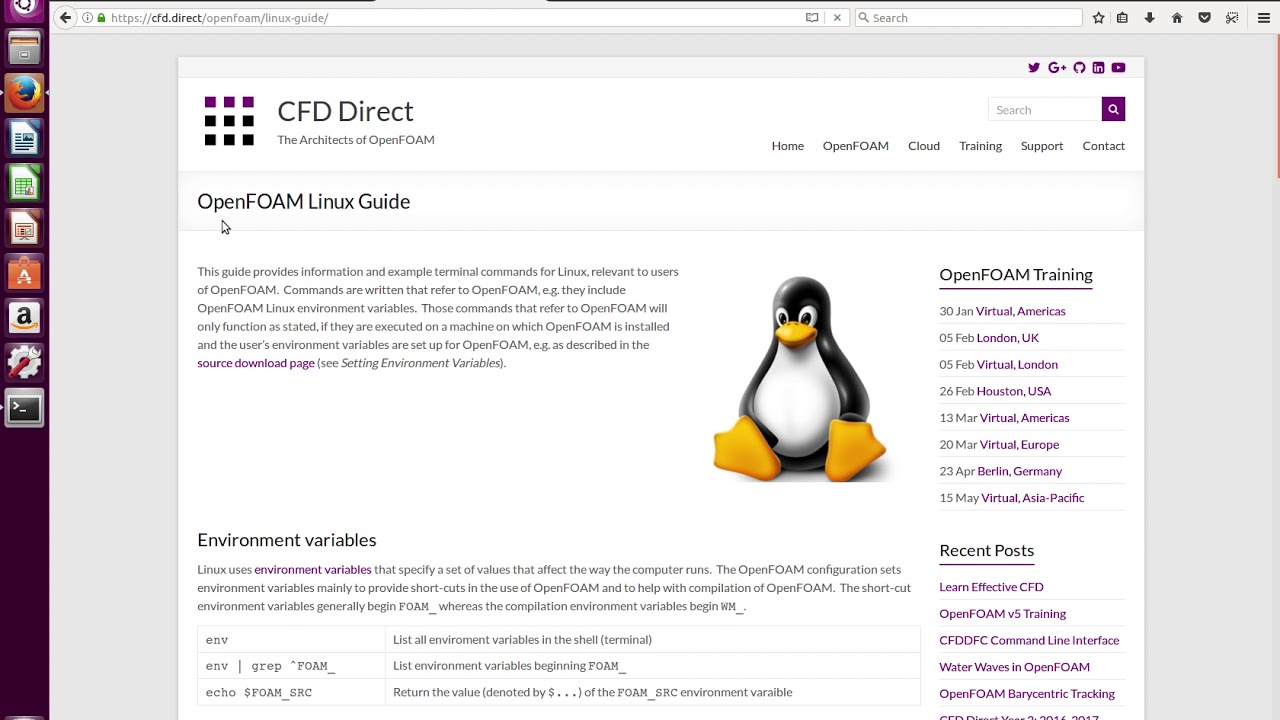Open LibreOffice Calc from the dock

click(x=24, y=184)
